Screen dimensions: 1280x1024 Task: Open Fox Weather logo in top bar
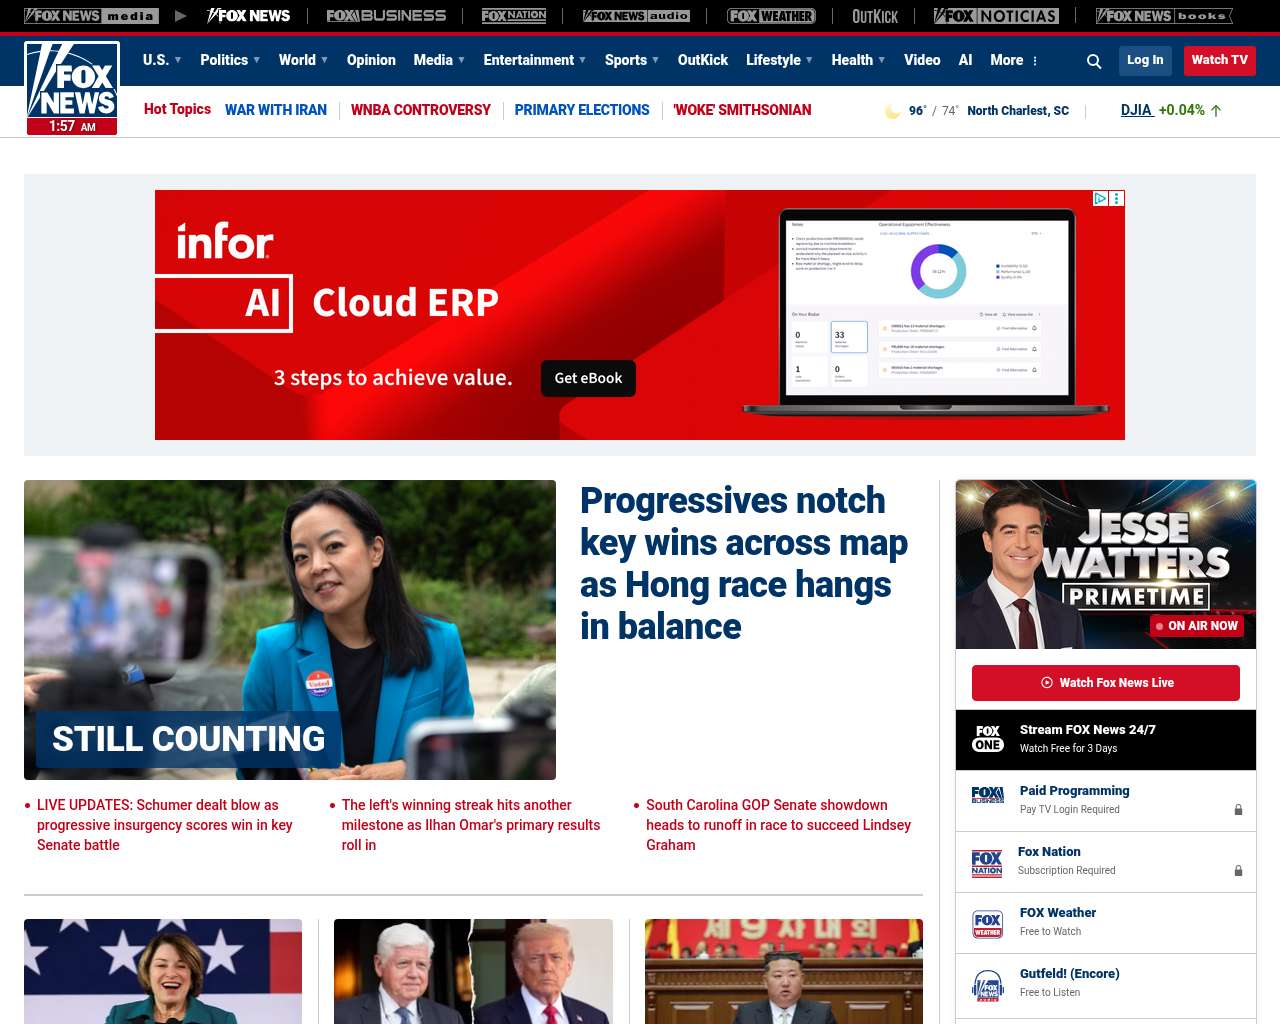[x=771, y=16]
